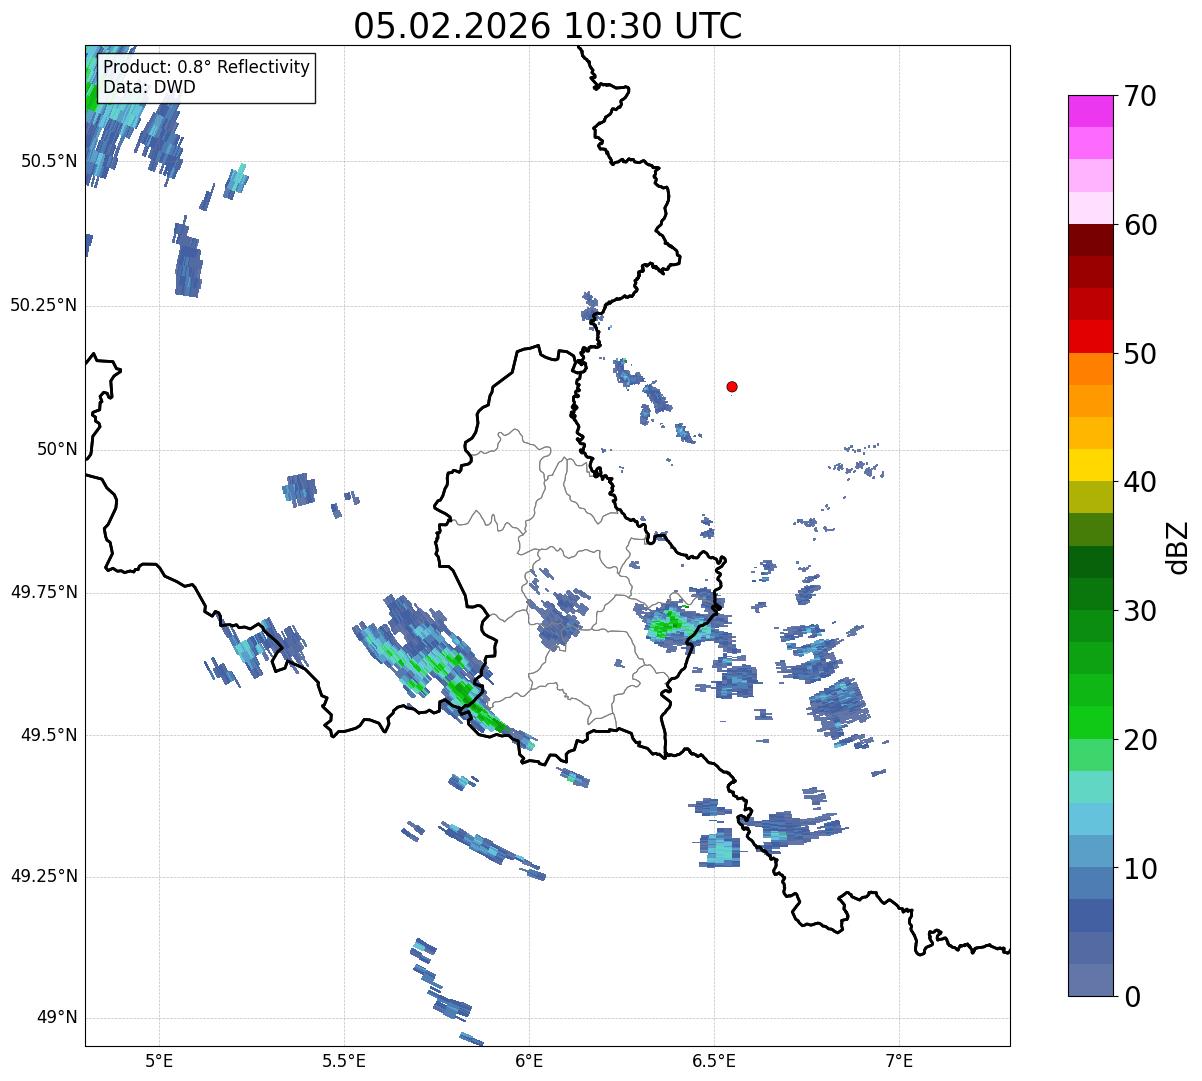Click the 'Product: 0.8° Reflectivity' label
Screen dimensions: 1202x1081
207,67
